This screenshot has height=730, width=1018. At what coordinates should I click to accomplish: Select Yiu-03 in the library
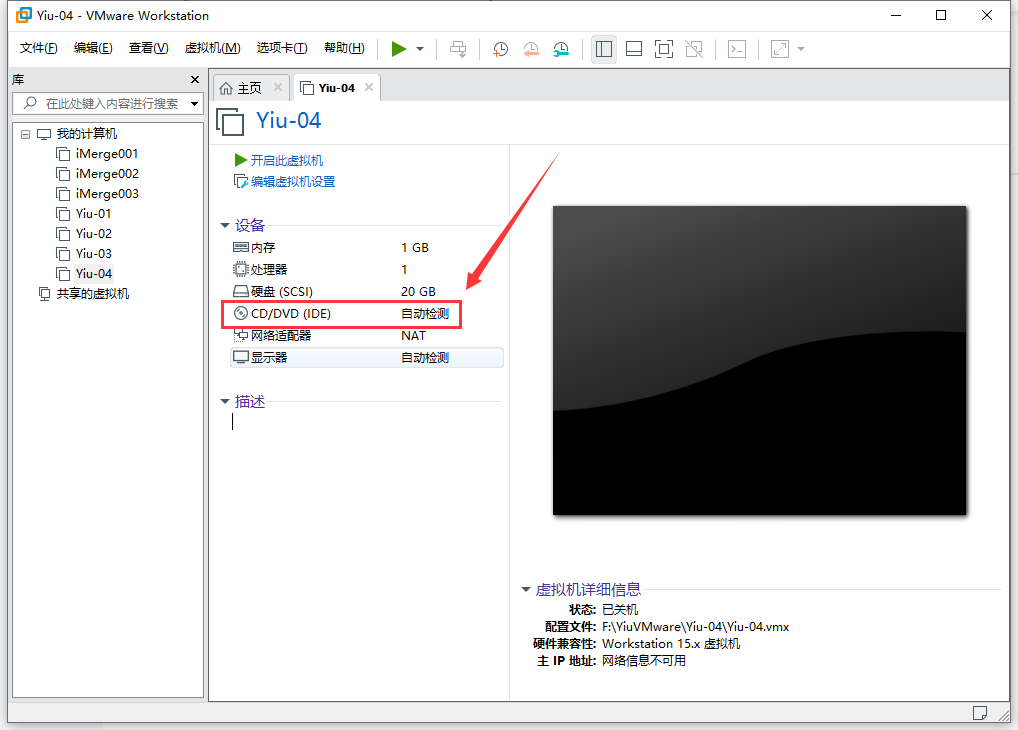[x=84, y=254]
